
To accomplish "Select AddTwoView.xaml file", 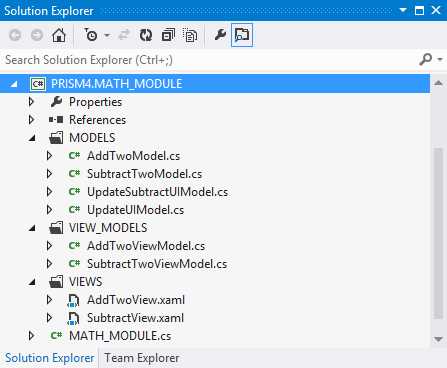I will pos(136,300).
